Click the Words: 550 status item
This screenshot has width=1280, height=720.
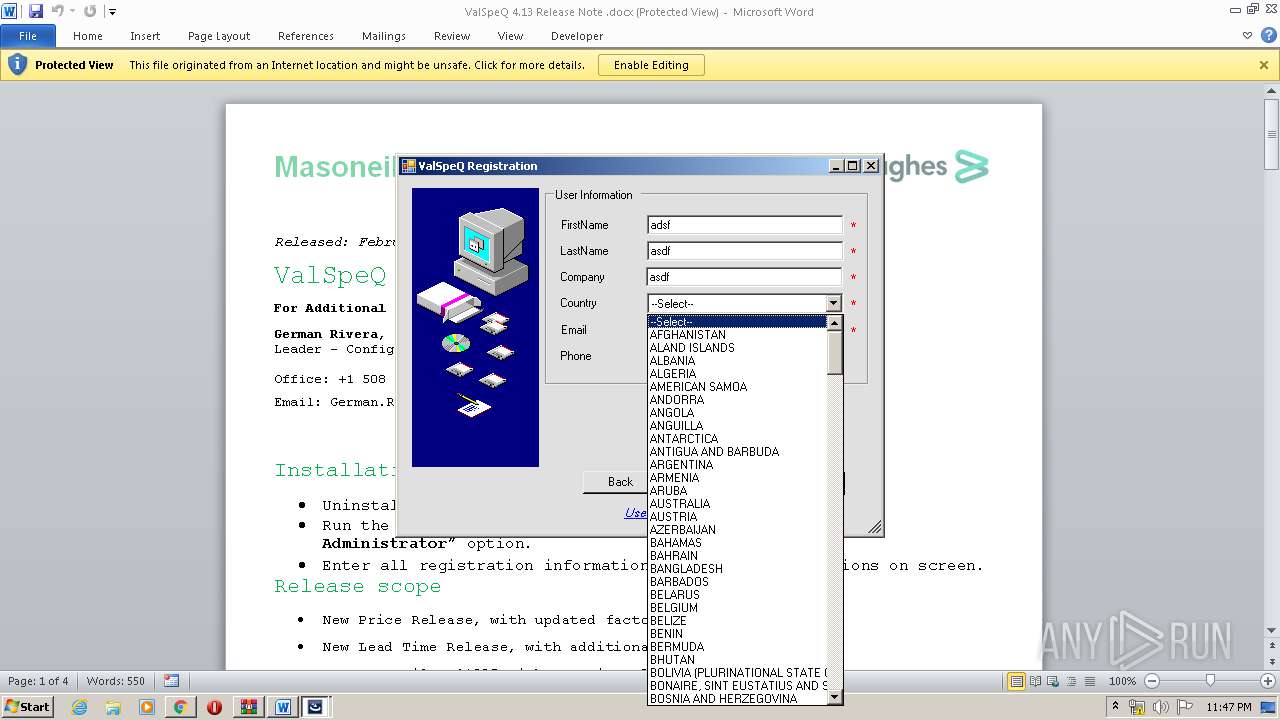pyautogui.click(x=116, y=681)
